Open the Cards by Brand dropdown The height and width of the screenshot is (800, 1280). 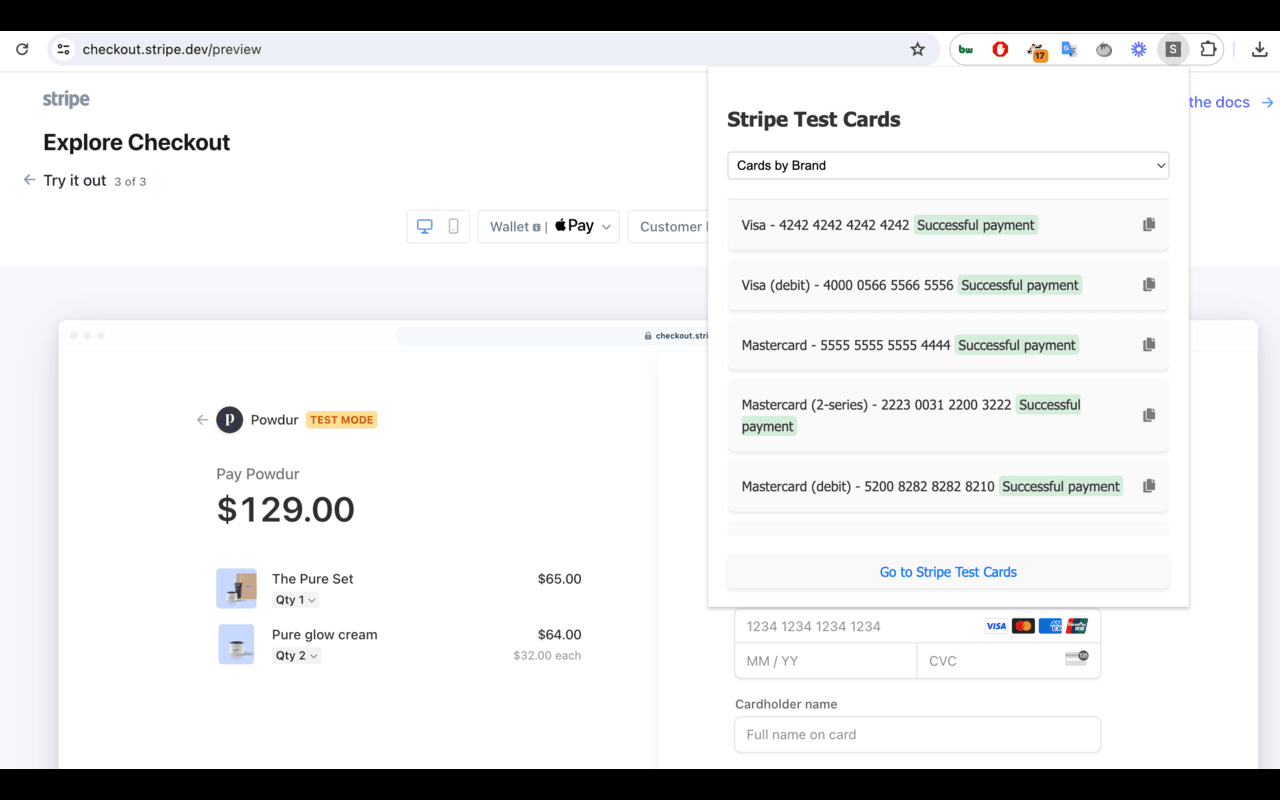tap(947, 165)
